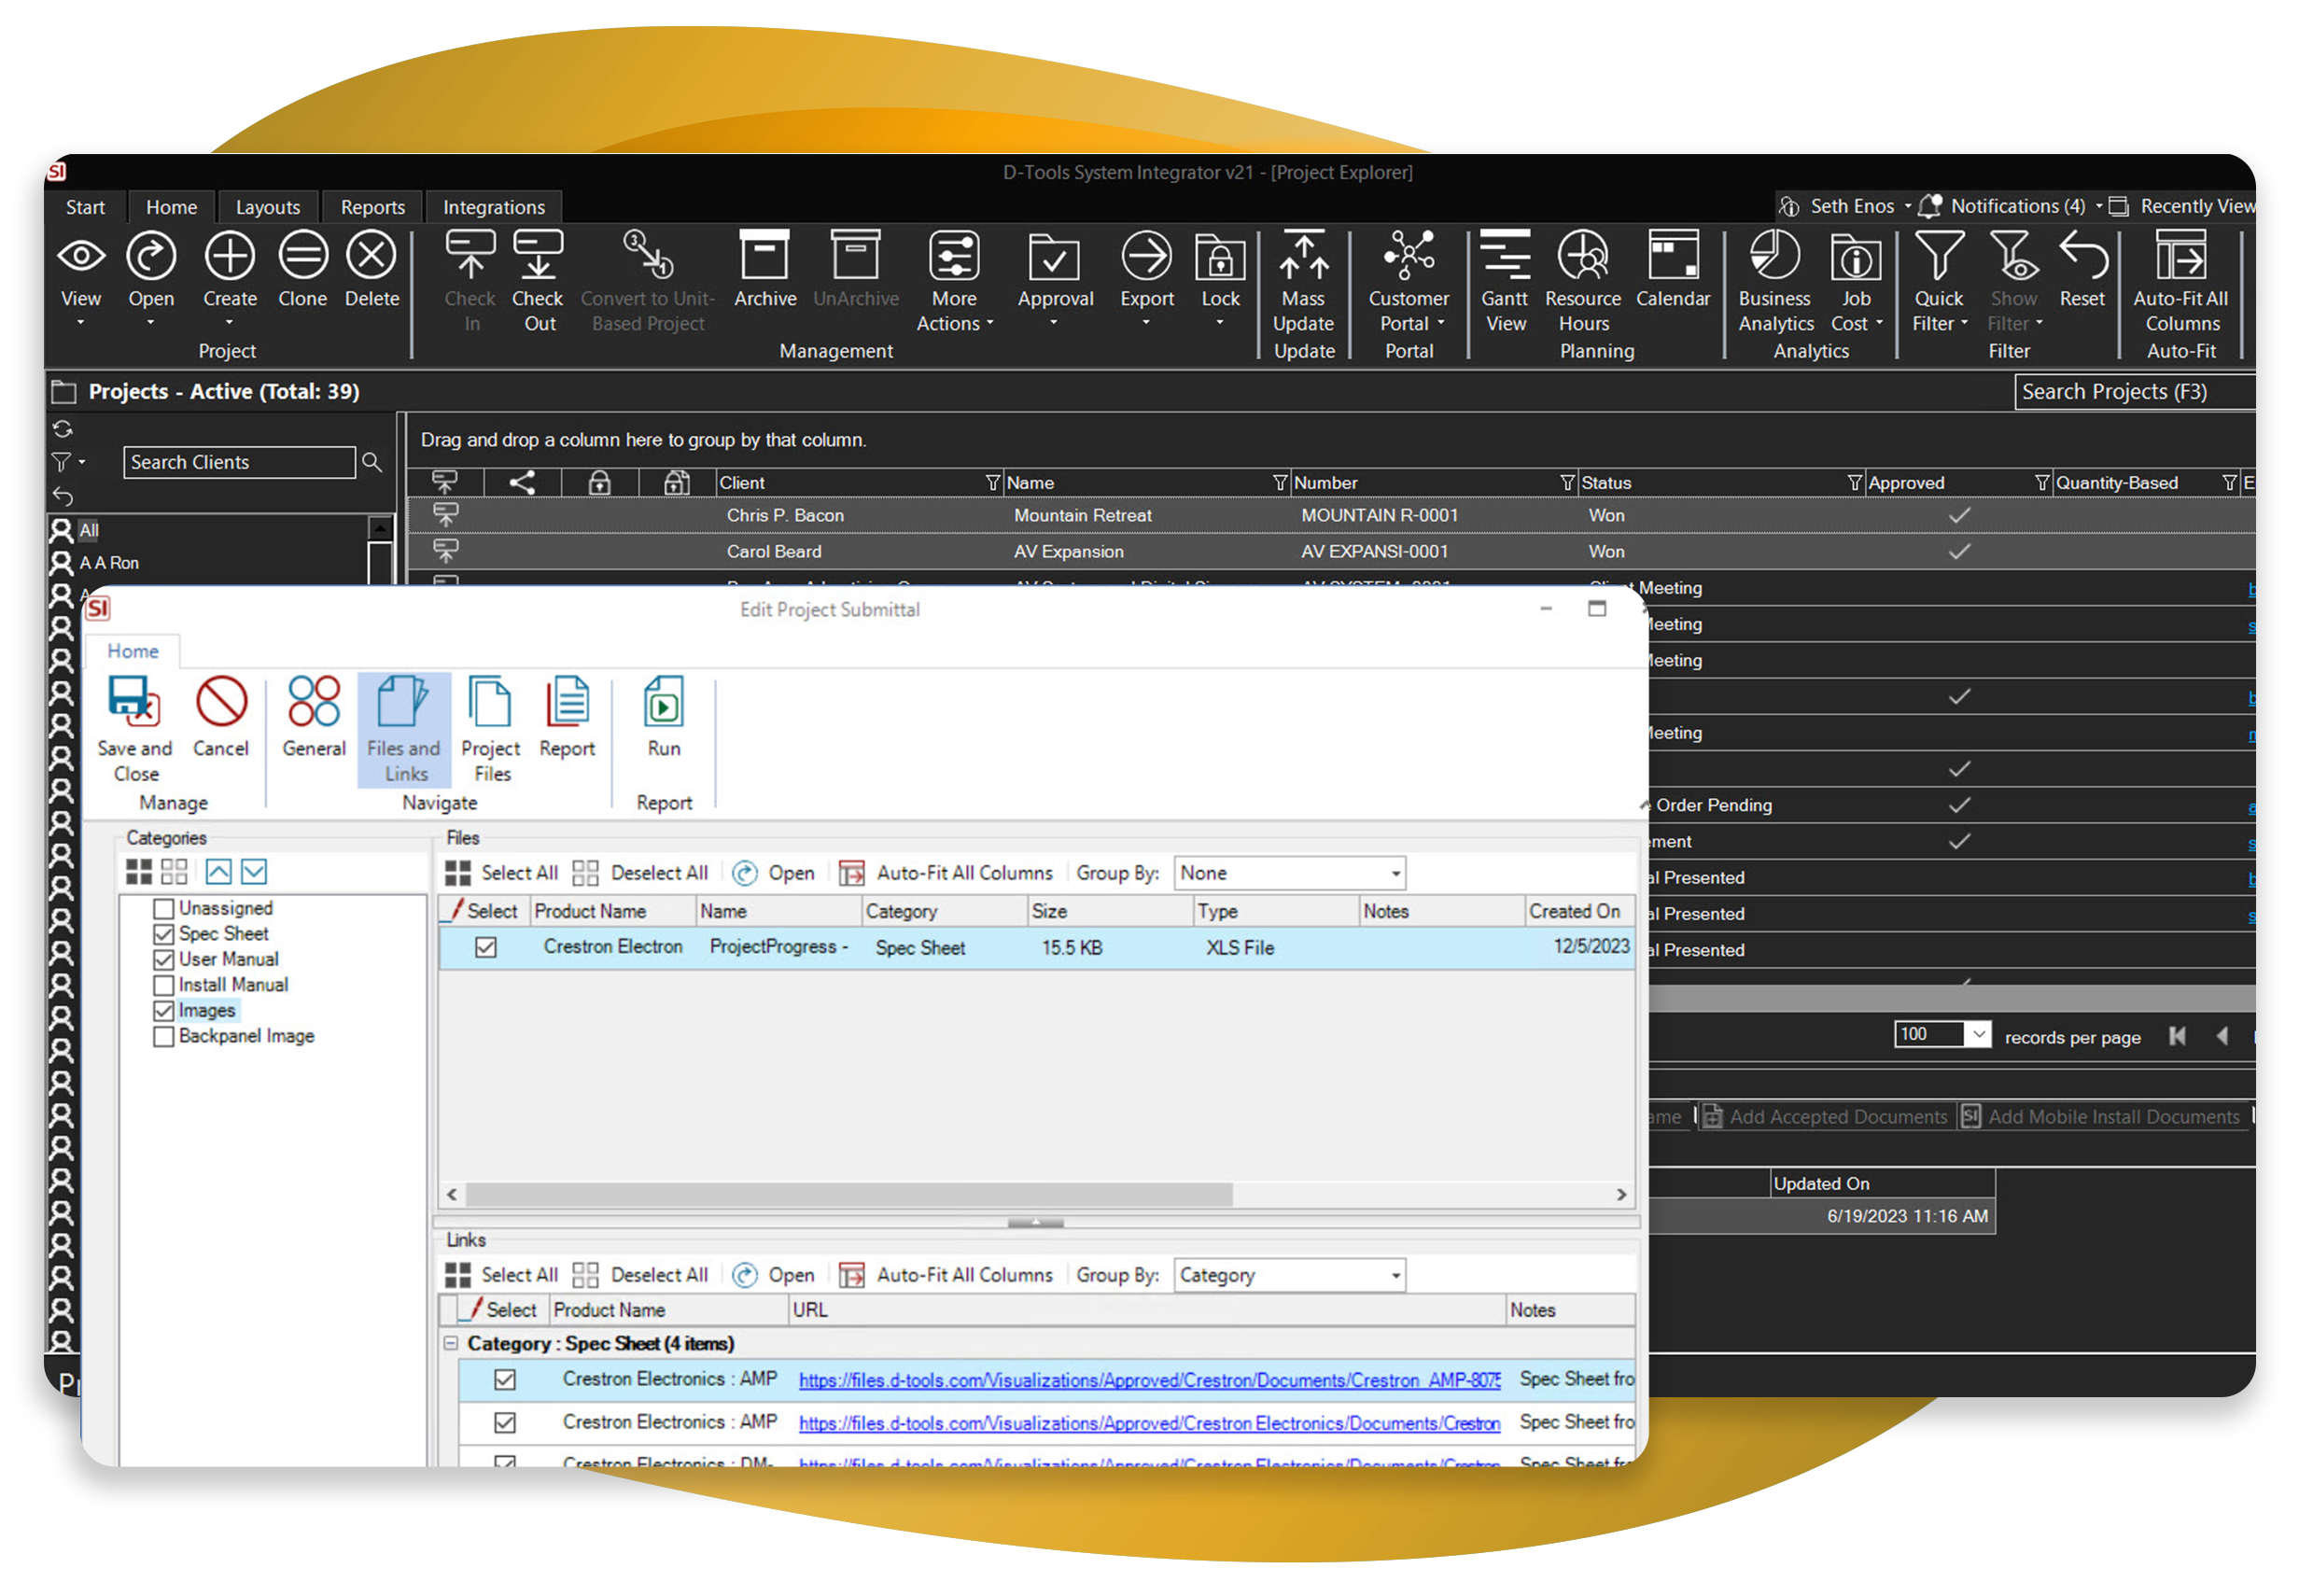Run the submittal report
The width and height of the screenshot is (2299, 1596).
662,718
